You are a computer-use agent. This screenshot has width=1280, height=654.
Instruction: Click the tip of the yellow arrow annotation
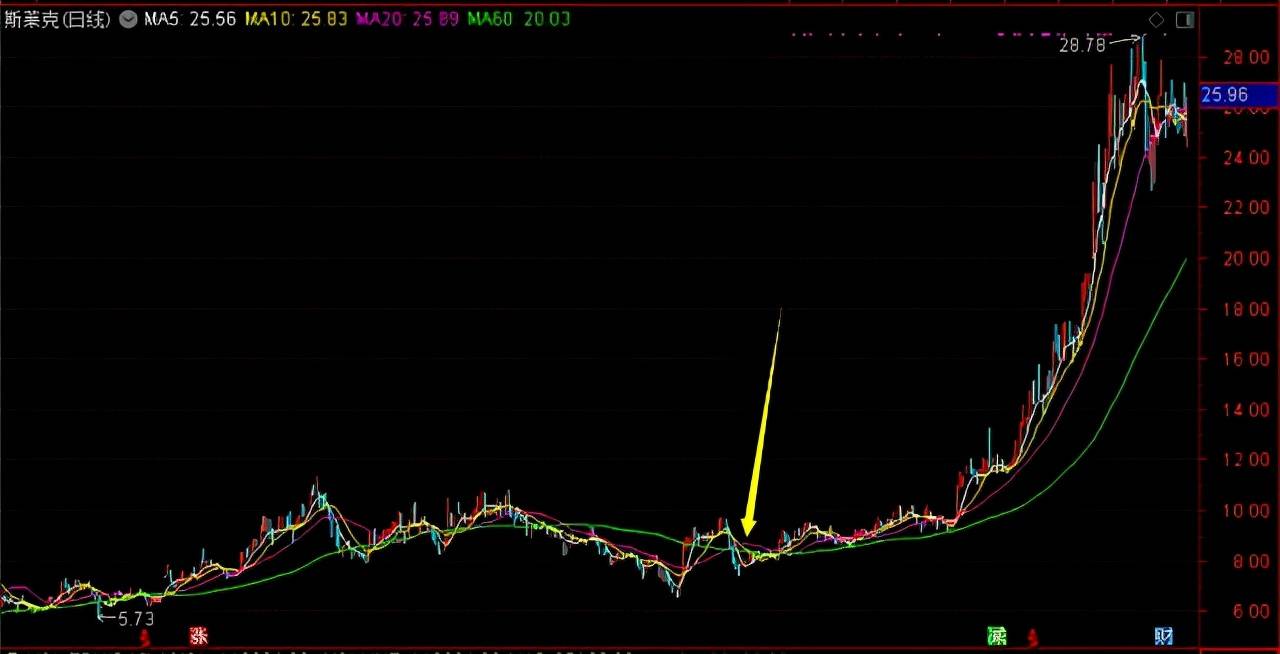coord(746,535)
